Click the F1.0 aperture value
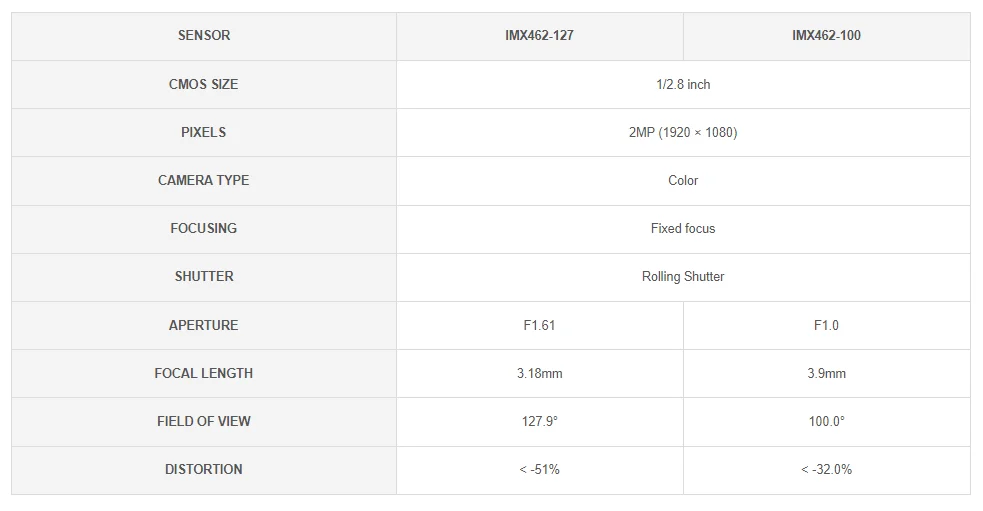 click(x=826, y=325)
